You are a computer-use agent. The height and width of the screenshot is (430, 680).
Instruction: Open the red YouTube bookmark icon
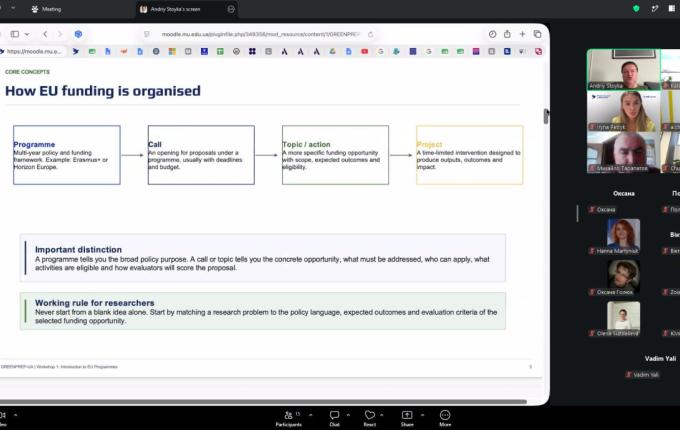coord(364,52)
